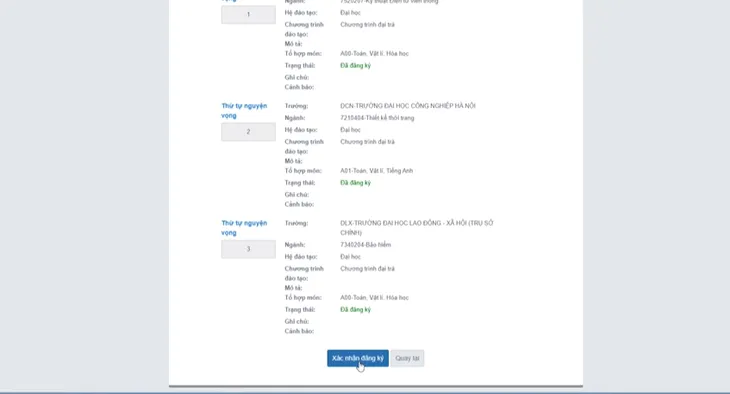Click A01-Toán, Vật lí, Tiếng Anh subject combination
This screenshot has height=394, width=730.
377,171
